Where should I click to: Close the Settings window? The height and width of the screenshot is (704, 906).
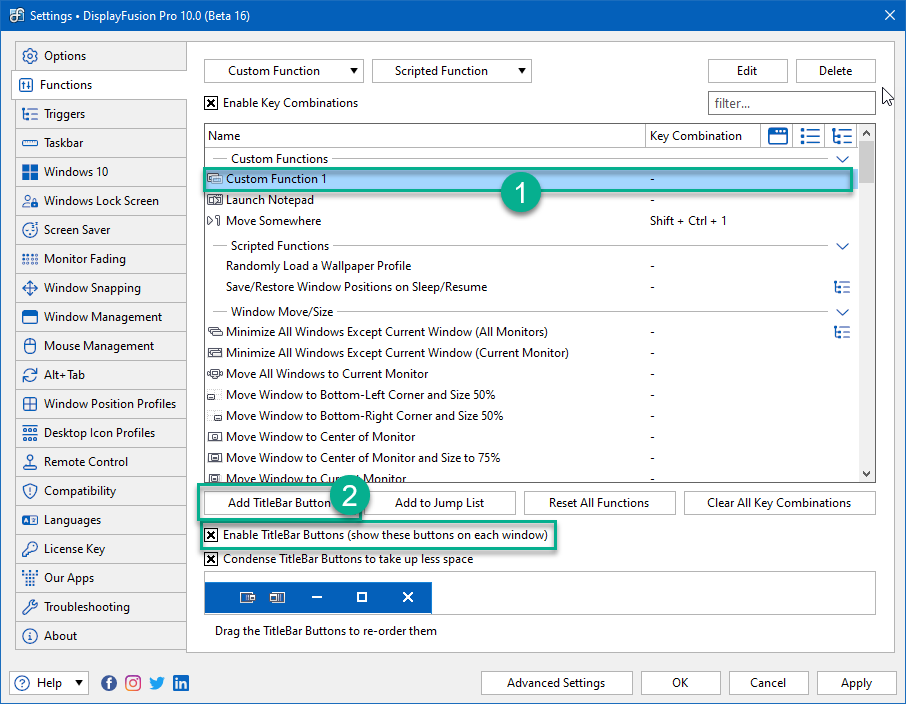890,16
